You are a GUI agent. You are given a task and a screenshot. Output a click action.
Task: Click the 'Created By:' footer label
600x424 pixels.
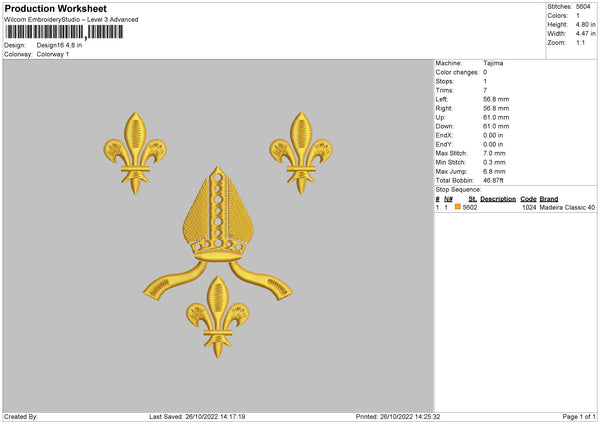pyautogui.click(x=21, y=417)
